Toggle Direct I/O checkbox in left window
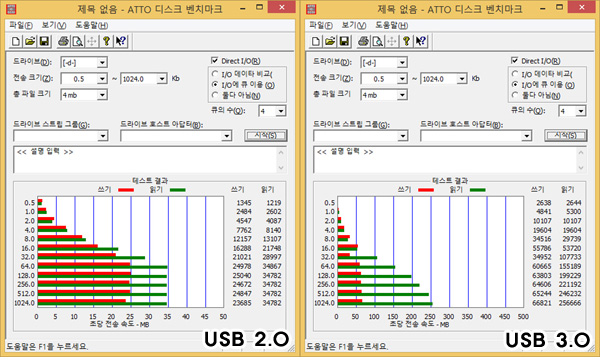 (x=215, y=60)
